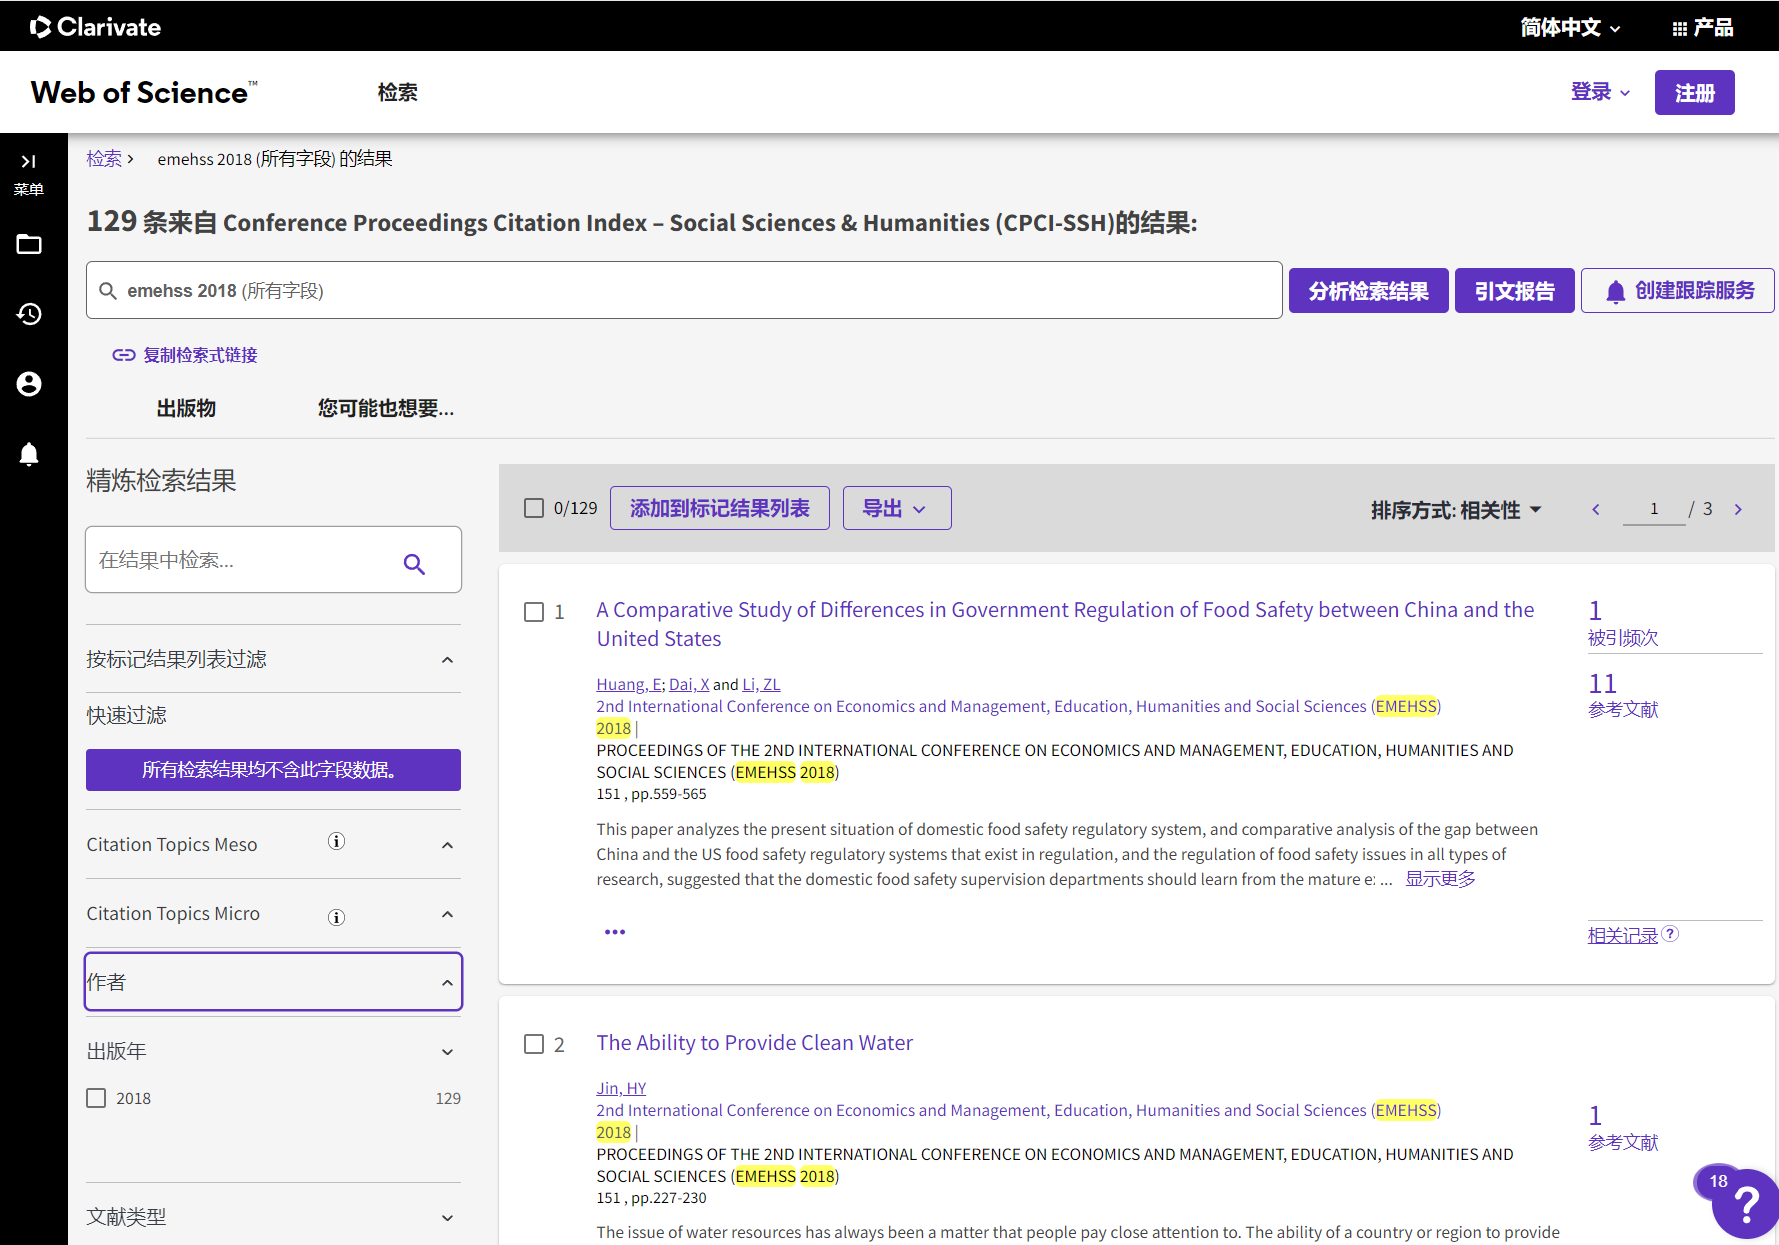1779x1245 pixels.
Task: Go to previous results page arrow
Action: point(1596,510)
